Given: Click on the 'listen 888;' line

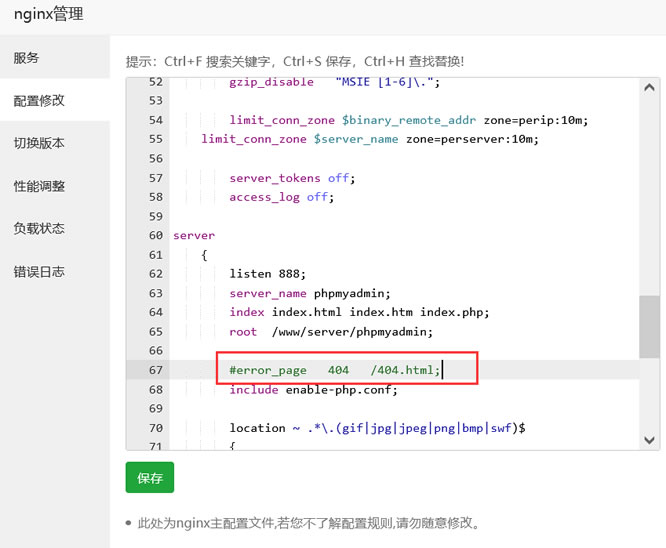Looking at the screenshot, I should tap(267, 274).
